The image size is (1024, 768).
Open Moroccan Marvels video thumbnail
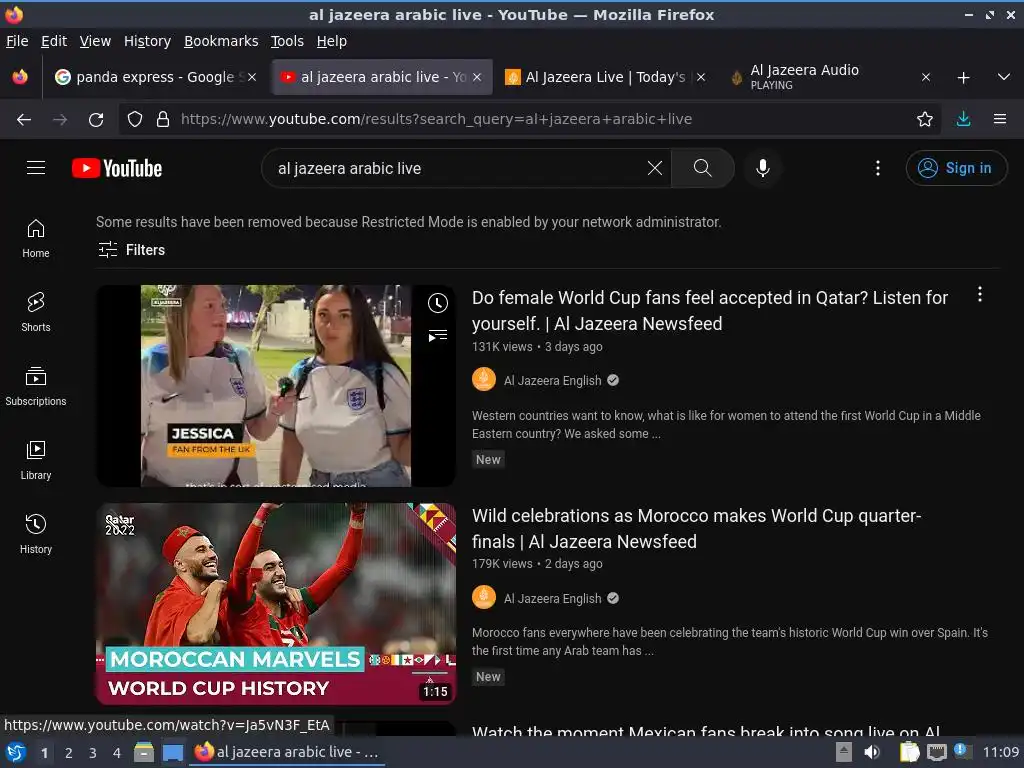tap(276, 603)
